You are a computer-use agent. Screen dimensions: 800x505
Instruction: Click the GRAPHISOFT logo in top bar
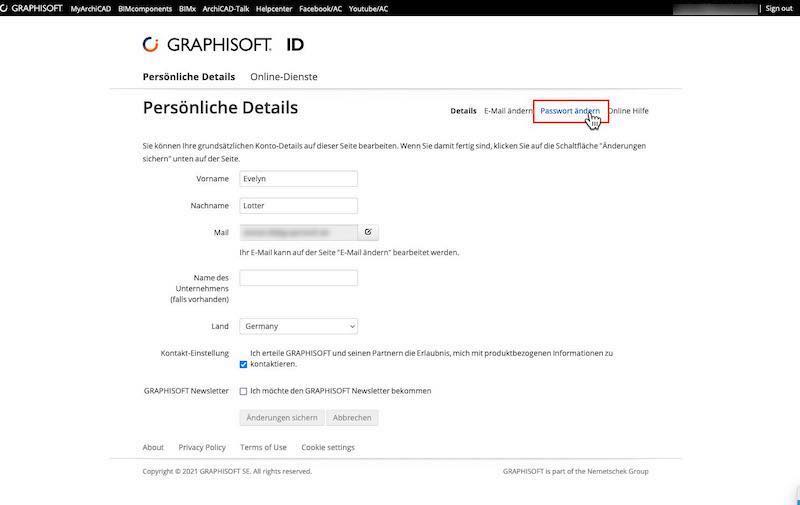pyautogui.click(x=32, y=8)
